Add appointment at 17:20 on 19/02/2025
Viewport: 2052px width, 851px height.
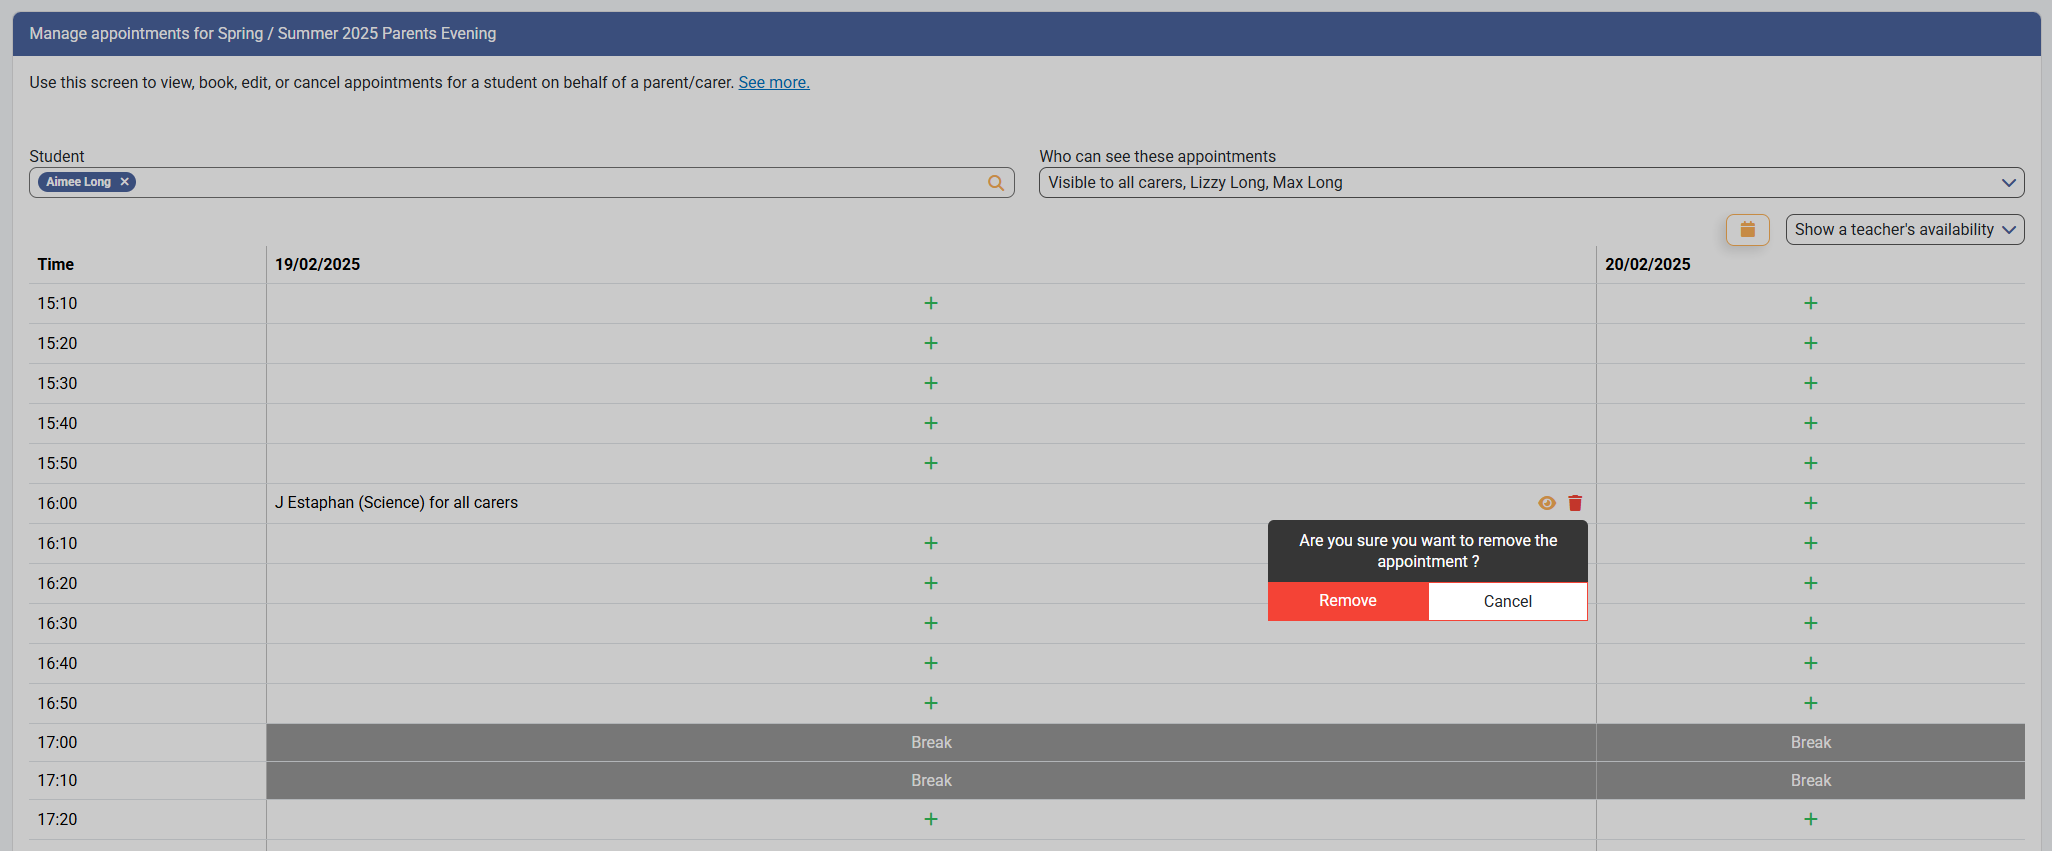tap(930, 819)
